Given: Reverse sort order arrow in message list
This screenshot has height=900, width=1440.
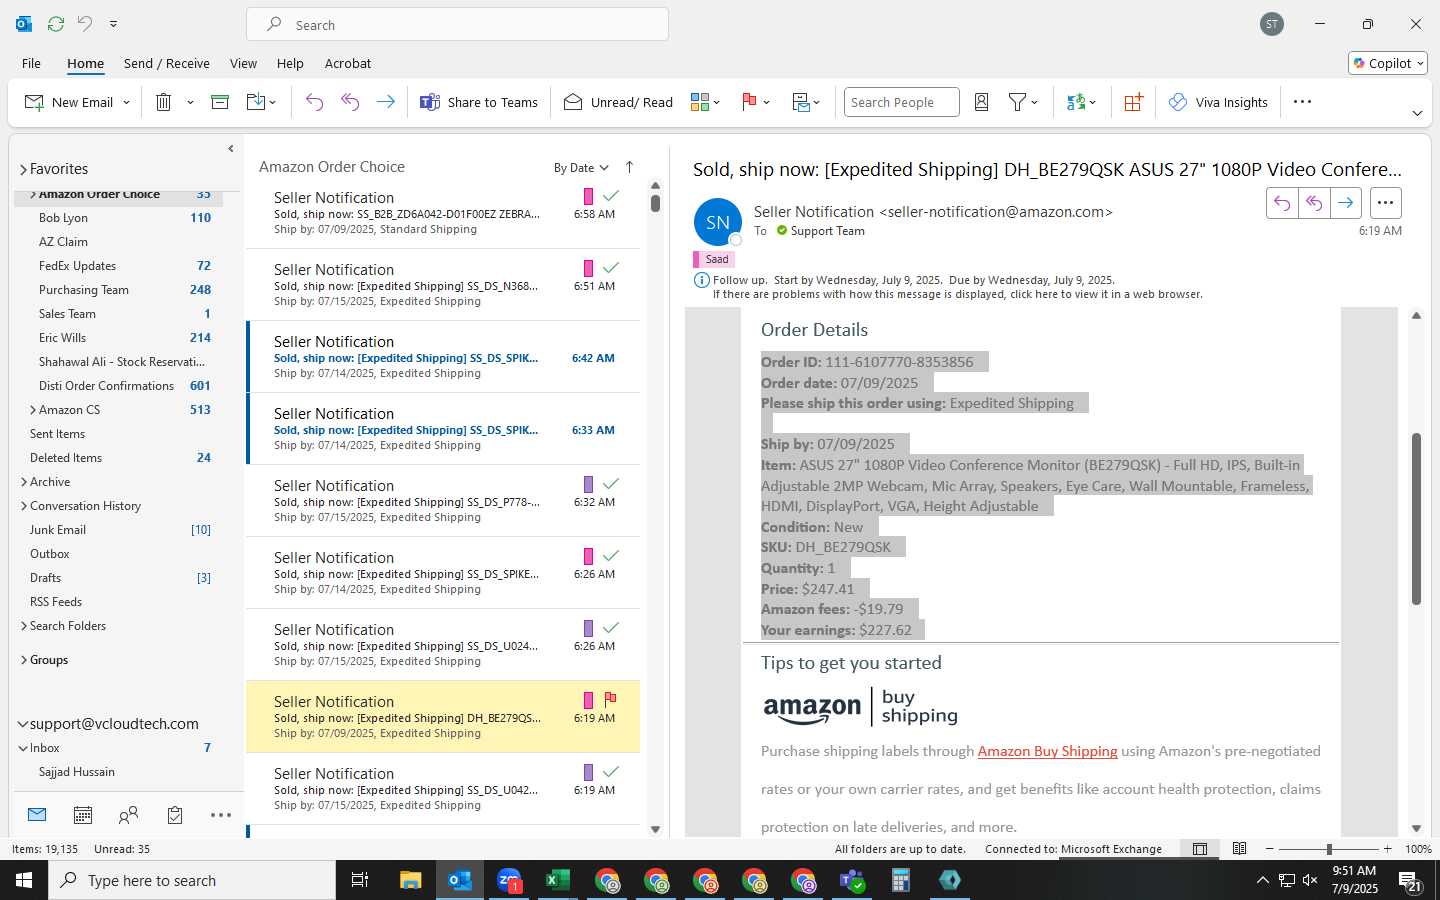Looking at the screenshot, I should coord(629,167).
